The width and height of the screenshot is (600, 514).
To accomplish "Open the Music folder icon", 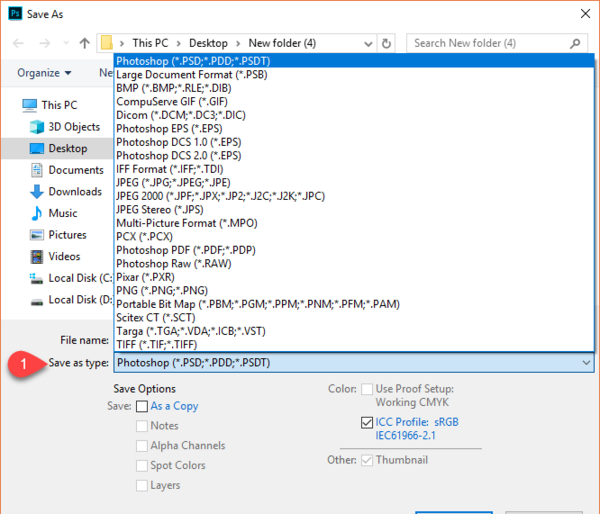I will click(x=37, y=213).
